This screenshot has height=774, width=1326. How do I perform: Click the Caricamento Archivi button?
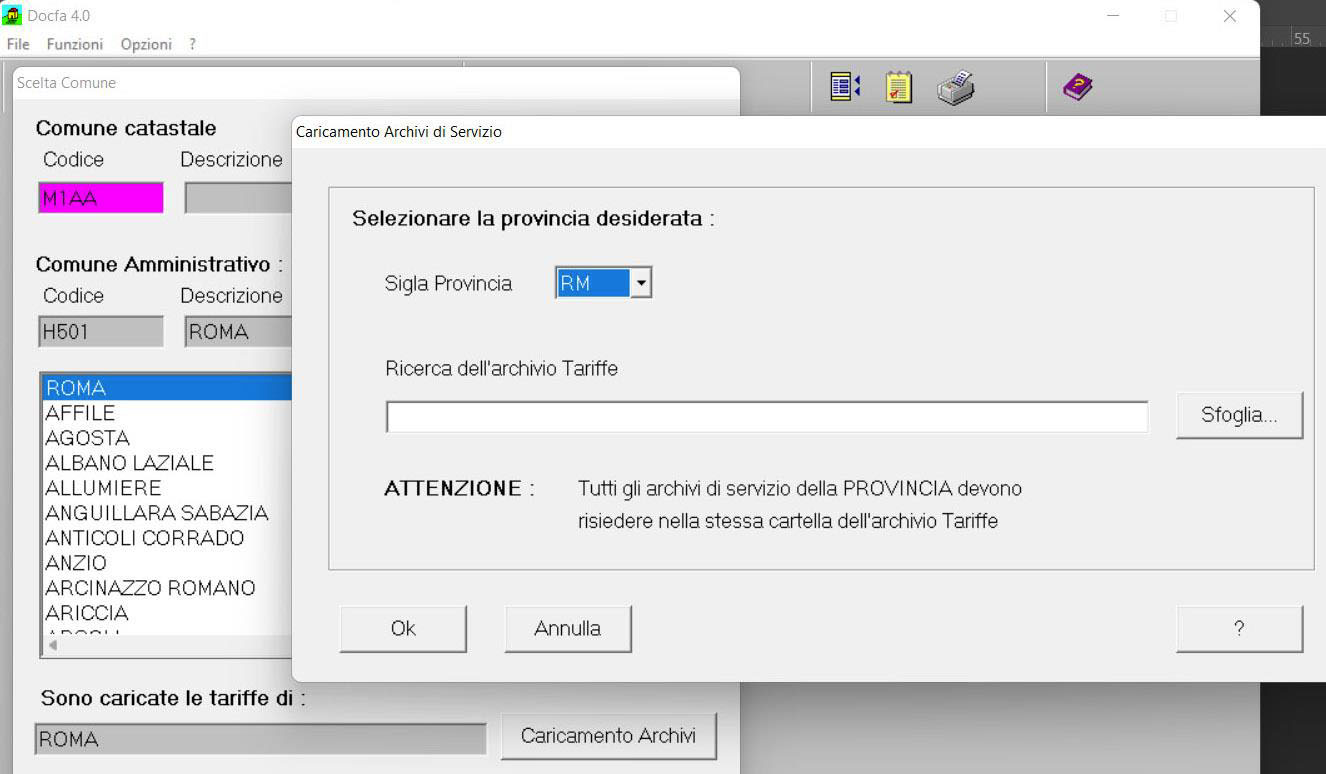pyautogui.click(x=608, y=736)
